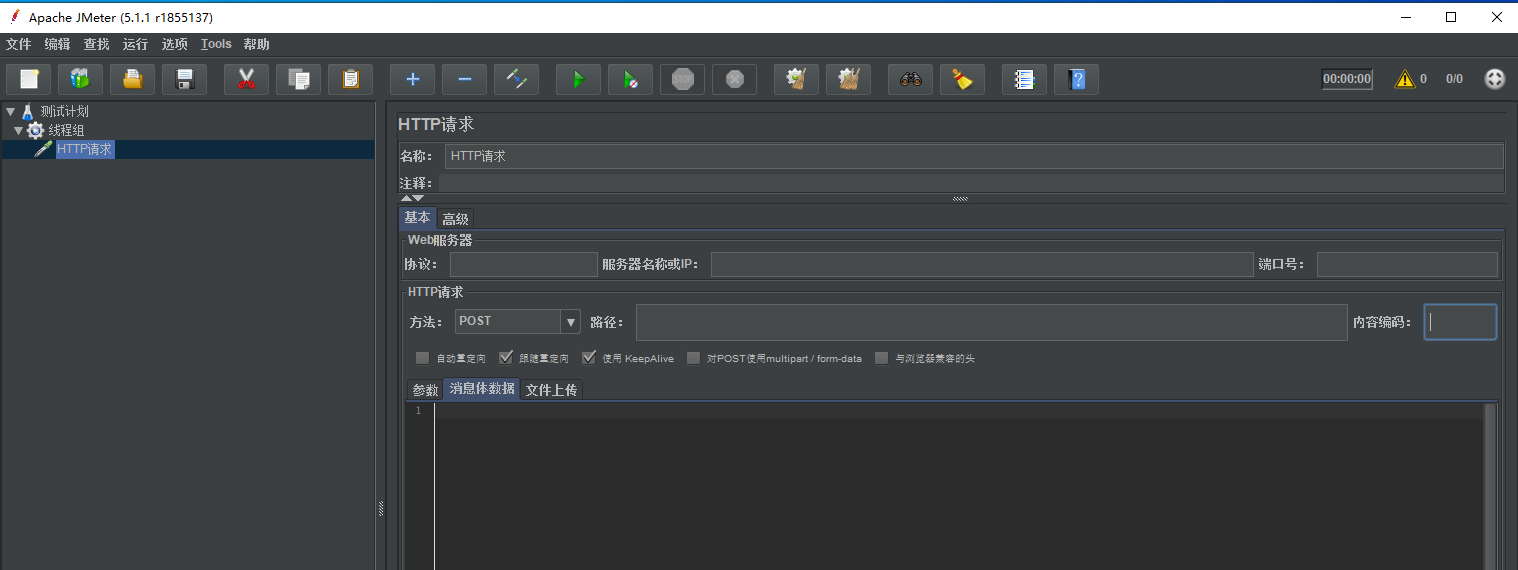Screen dimensions: 1518x570
Task: Open the 选项 menu
Action: pyautogui.click(x=175, y=44)
